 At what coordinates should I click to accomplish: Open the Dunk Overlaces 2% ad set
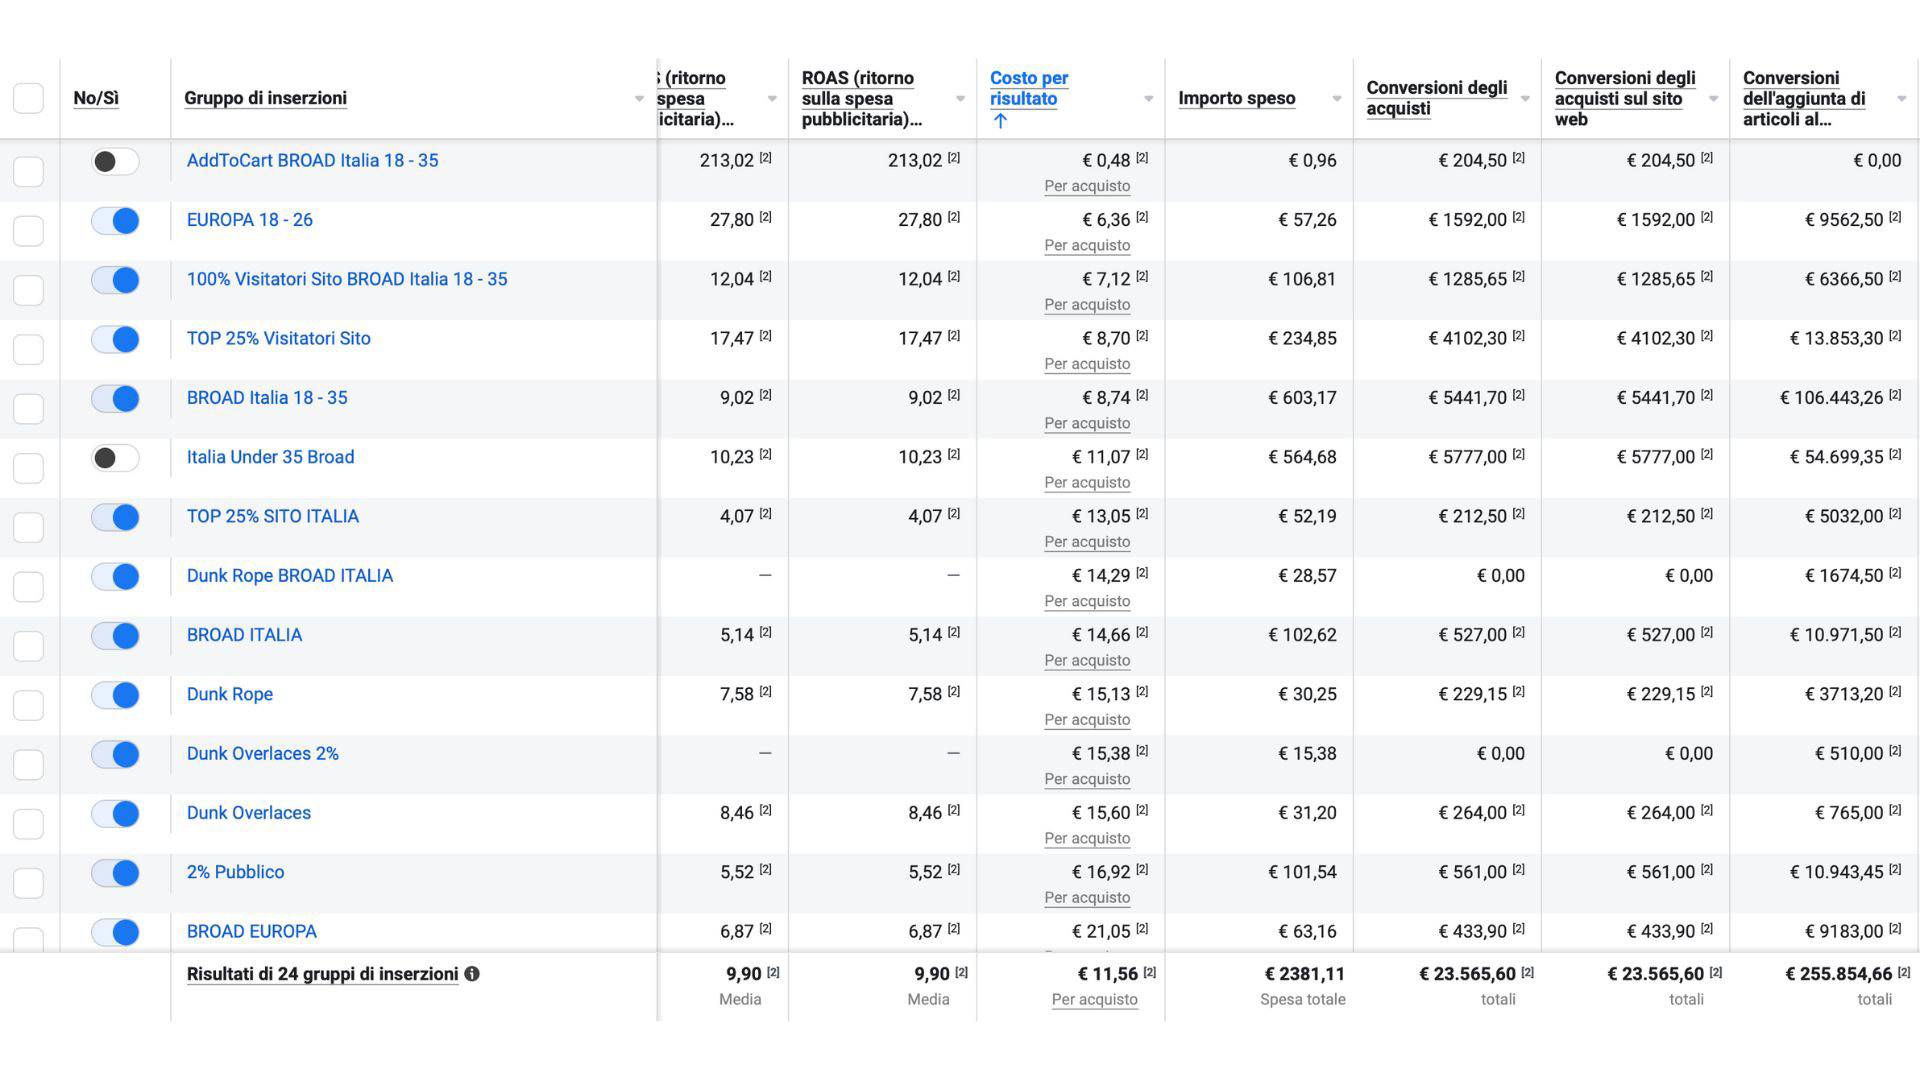pos(262,754)
